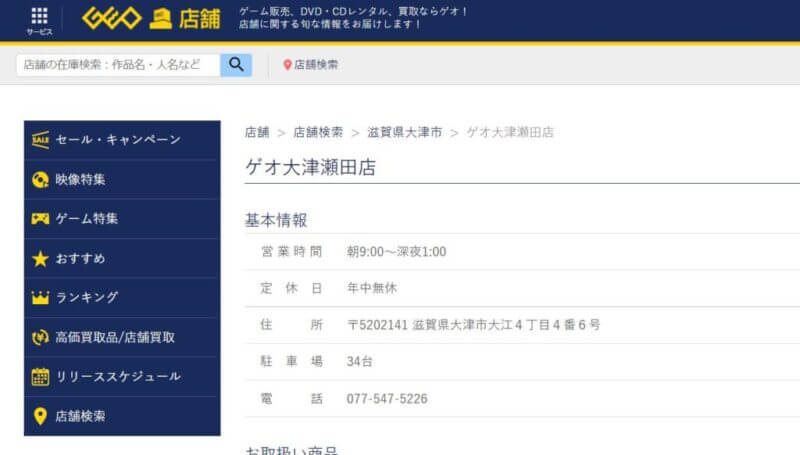
Task: Click phone number 077-547-5226
Action: pyautogui.click(x=387, y=399)
